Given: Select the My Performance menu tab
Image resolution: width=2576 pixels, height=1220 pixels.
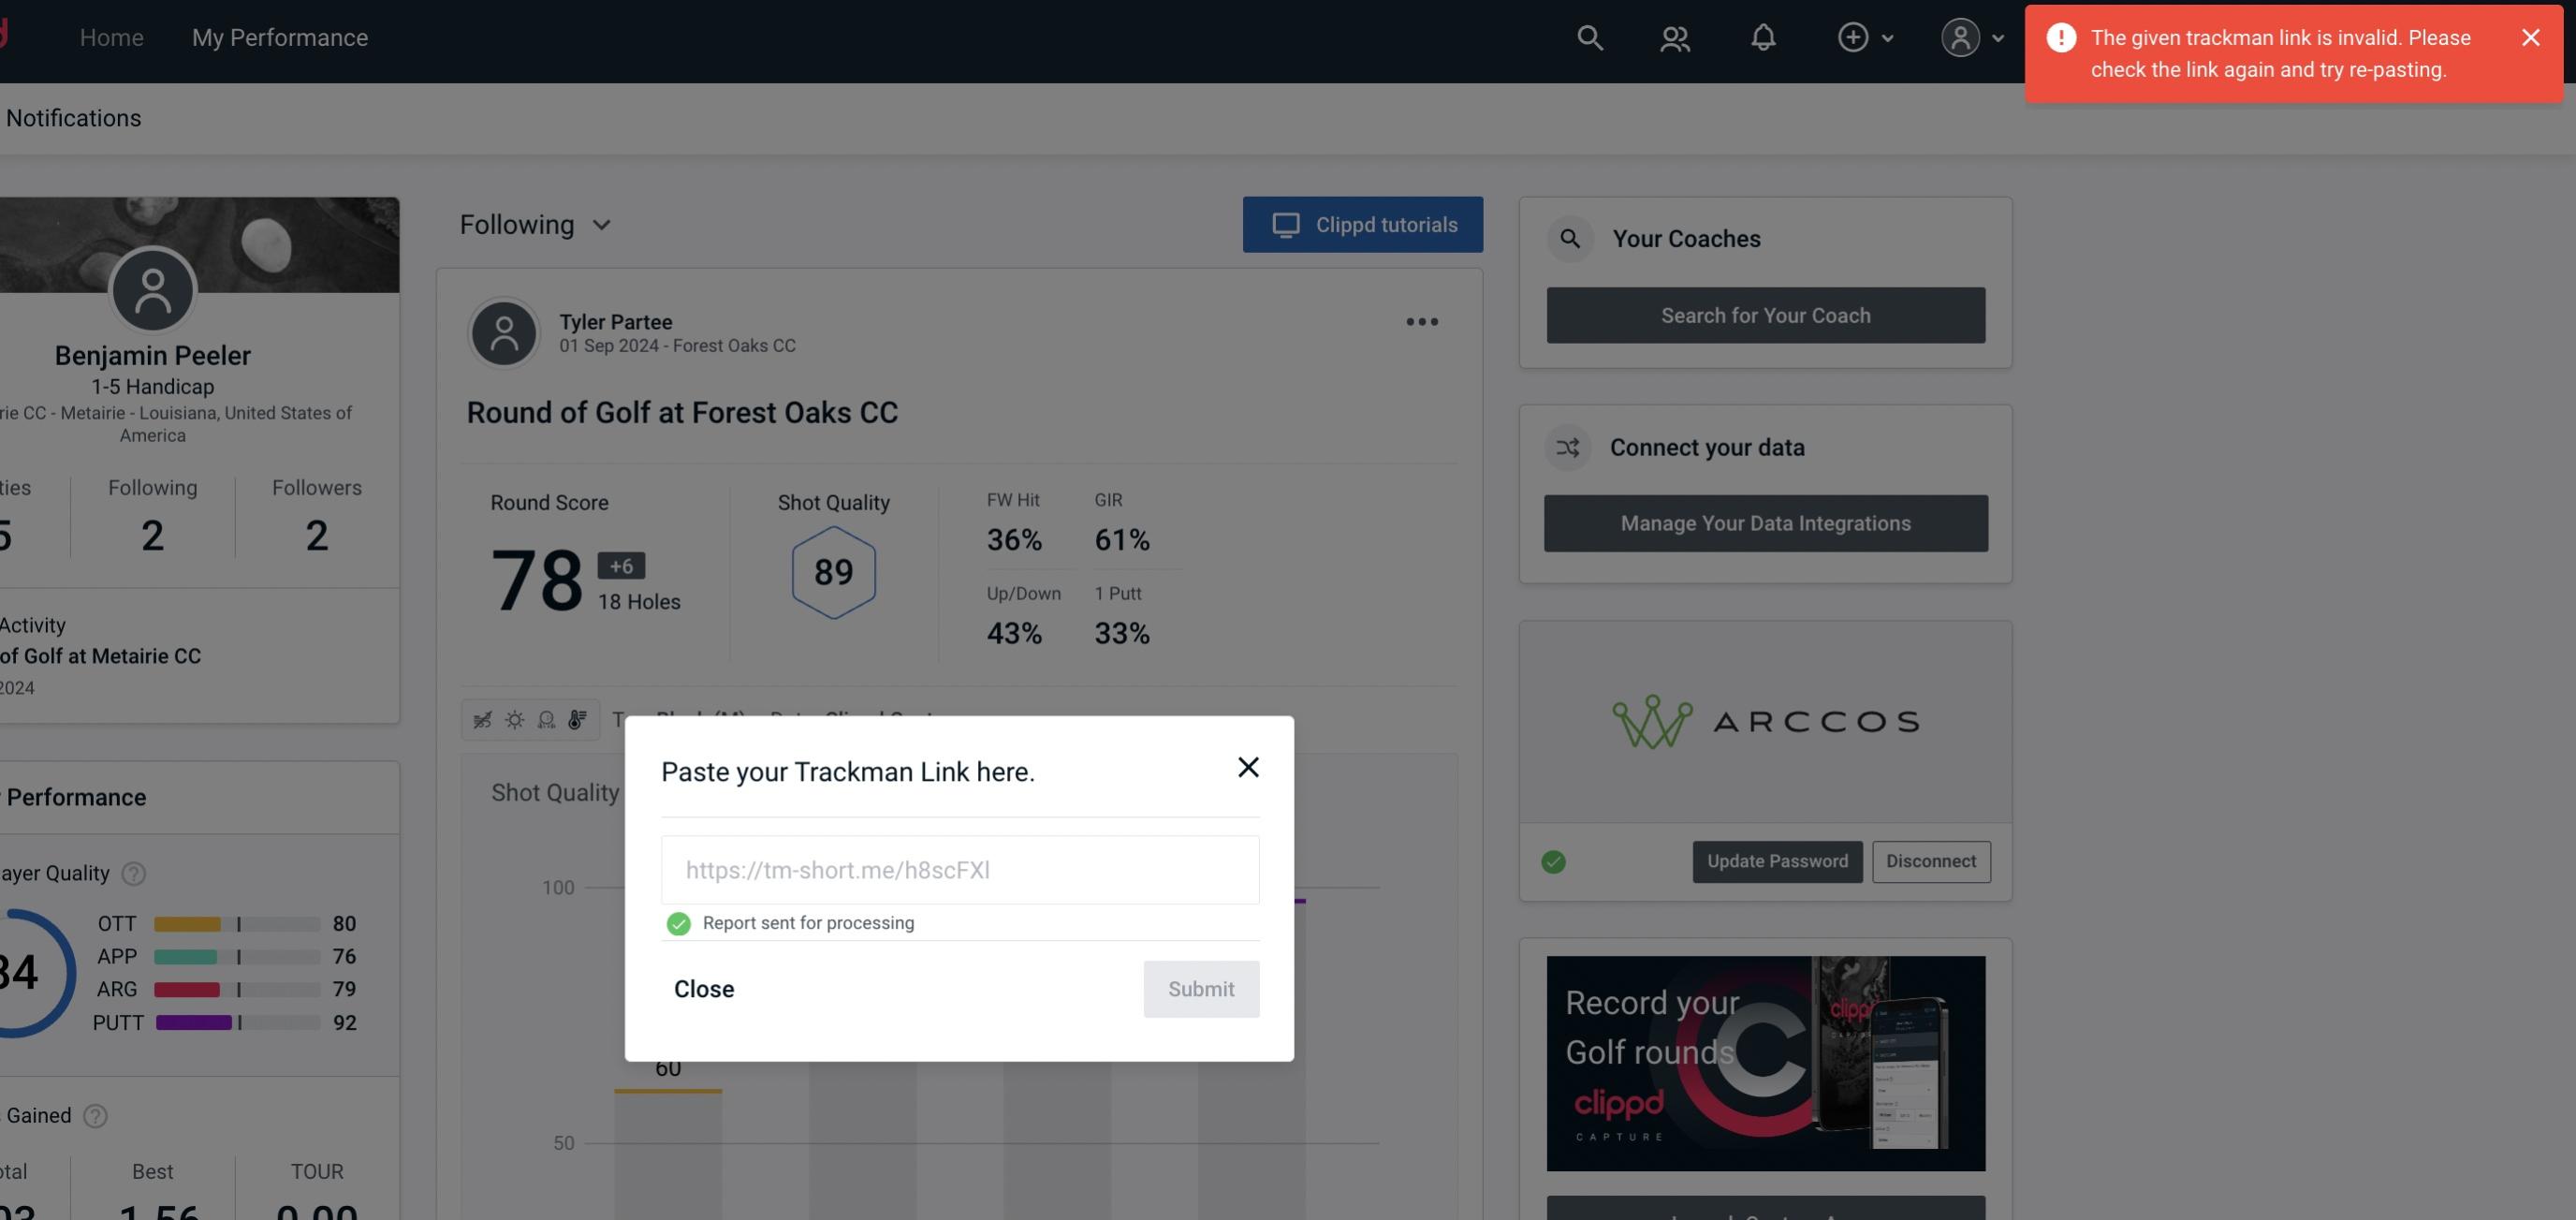Looking at the screenshot, I should click(x=279, y=37).
